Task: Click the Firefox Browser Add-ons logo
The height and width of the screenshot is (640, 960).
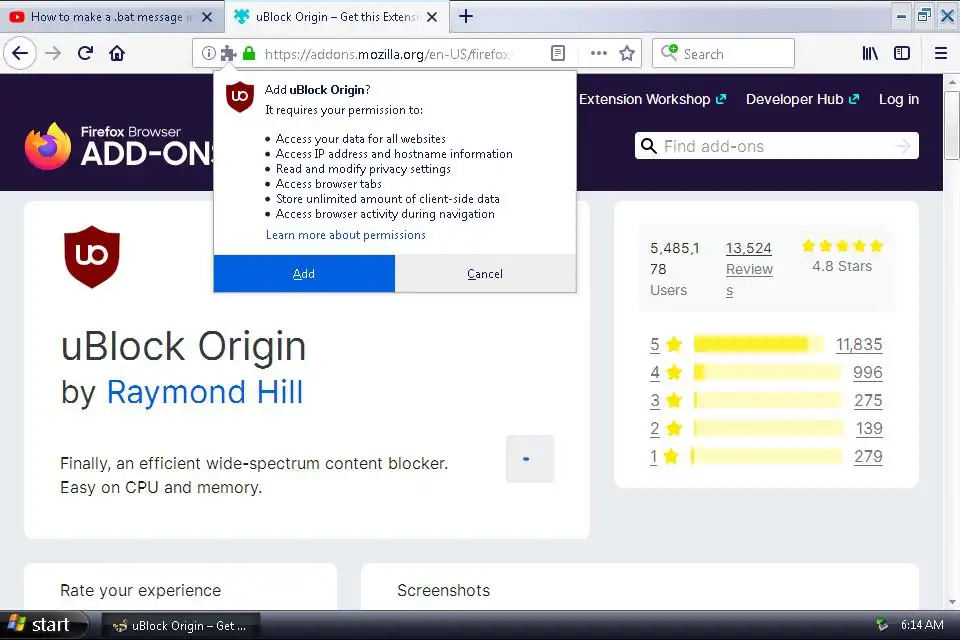Action: (x=119, y=146)
